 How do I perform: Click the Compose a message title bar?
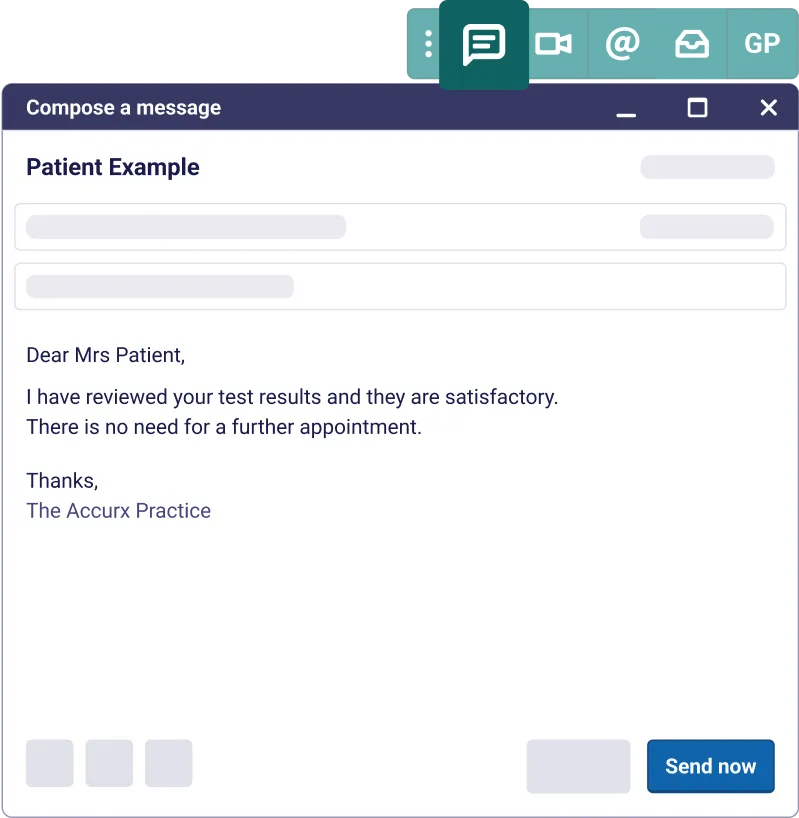(122, 107)
